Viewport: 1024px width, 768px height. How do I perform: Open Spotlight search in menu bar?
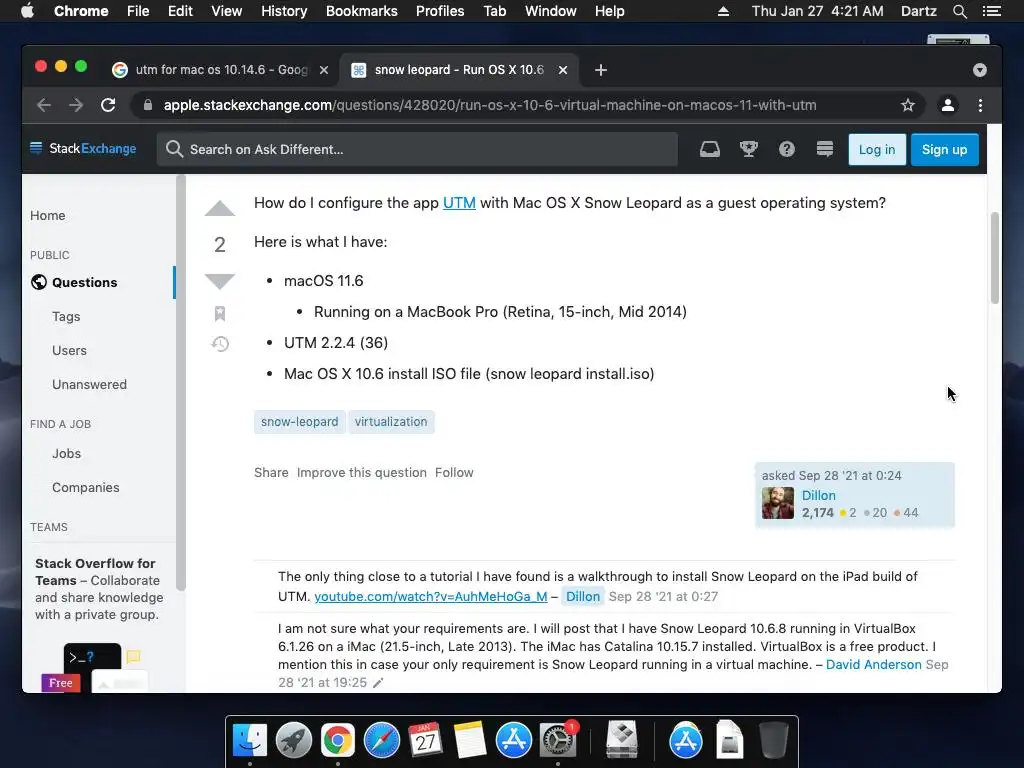(x=959, y=11)
